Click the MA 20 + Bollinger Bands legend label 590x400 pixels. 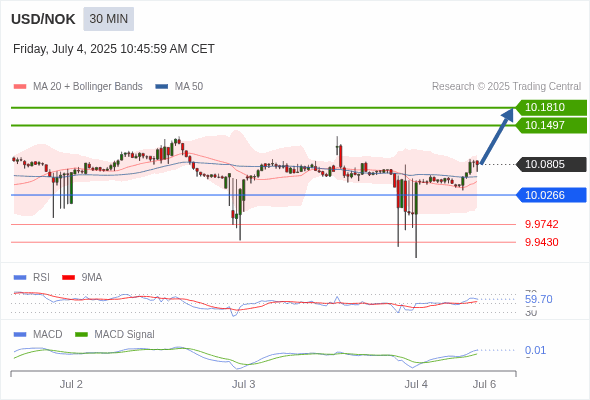pos(88,87)
